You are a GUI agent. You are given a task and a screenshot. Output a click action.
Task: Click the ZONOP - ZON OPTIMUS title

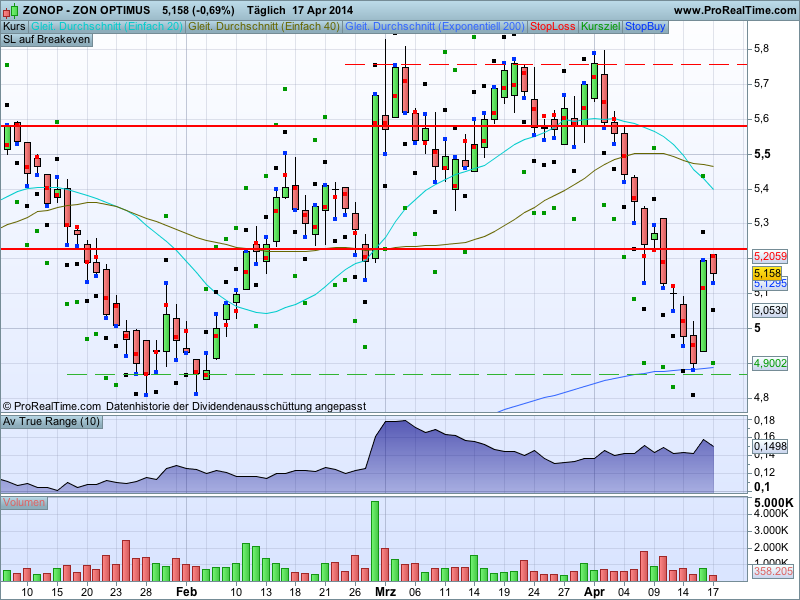pyautogui.click(x=87, y=10)
